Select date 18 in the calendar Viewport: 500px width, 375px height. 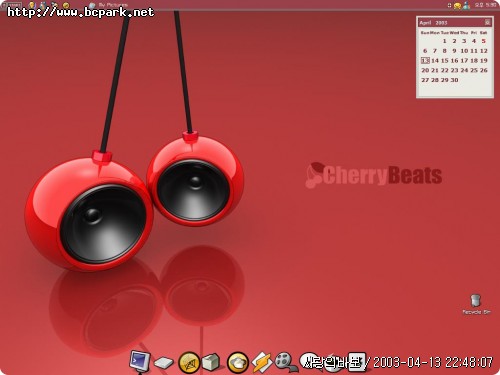tap(474, 60)
